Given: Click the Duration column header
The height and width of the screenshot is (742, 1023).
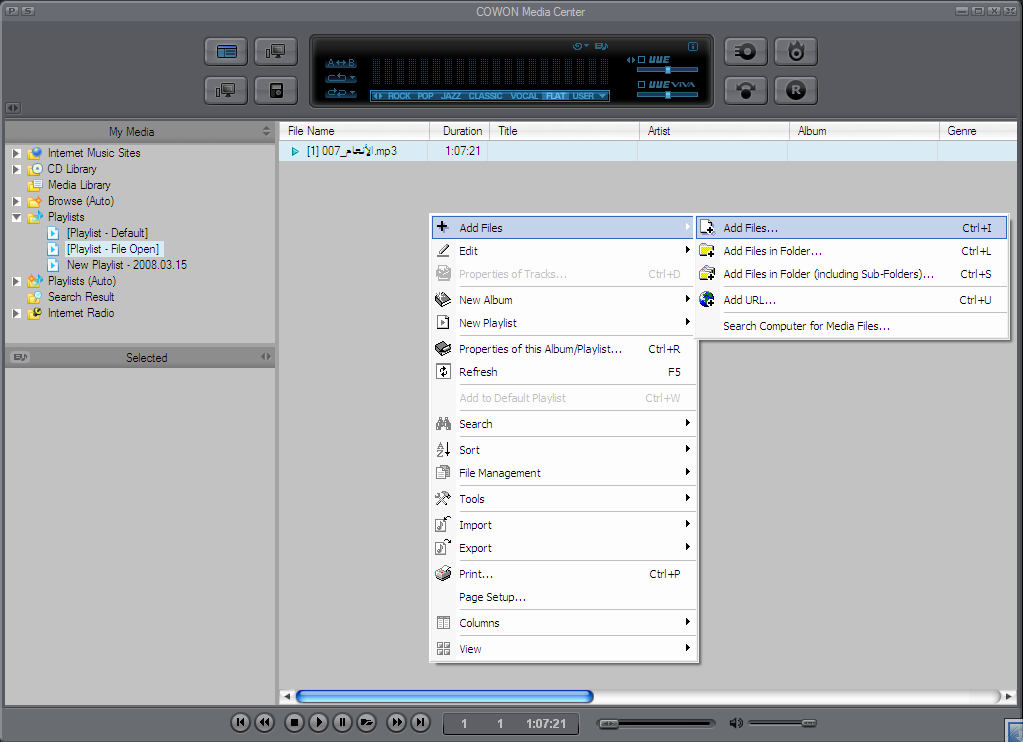Looking at the screenshot, I should [x=459, y=131].
